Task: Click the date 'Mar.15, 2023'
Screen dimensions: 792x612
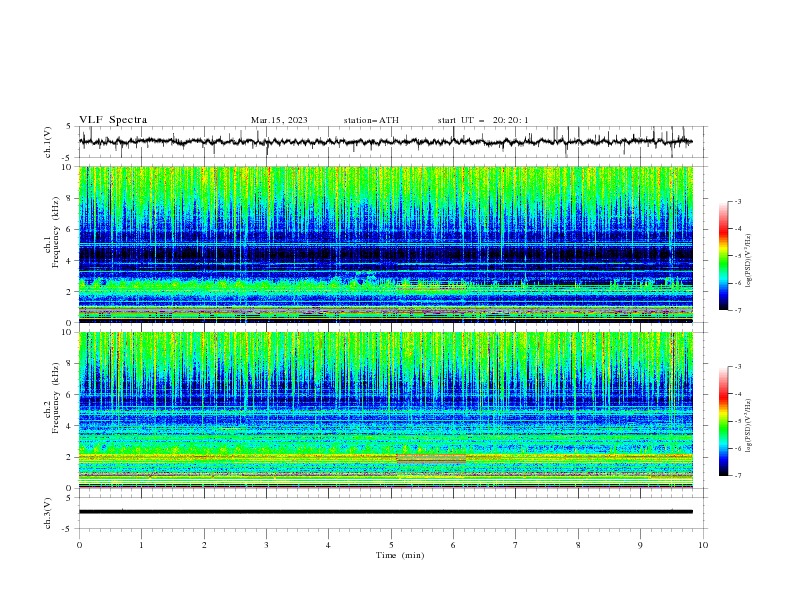Action: tap(279, 120)
